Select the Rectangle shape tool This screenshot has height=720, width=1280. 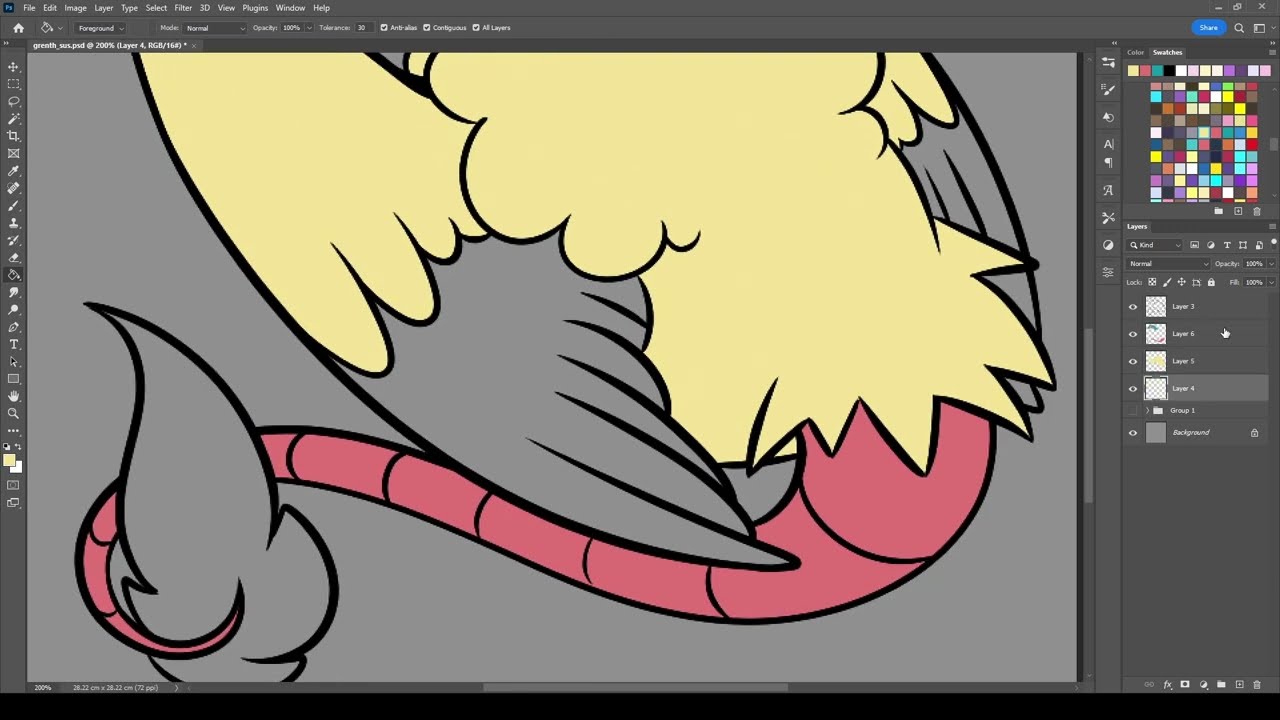pos(14,379)
